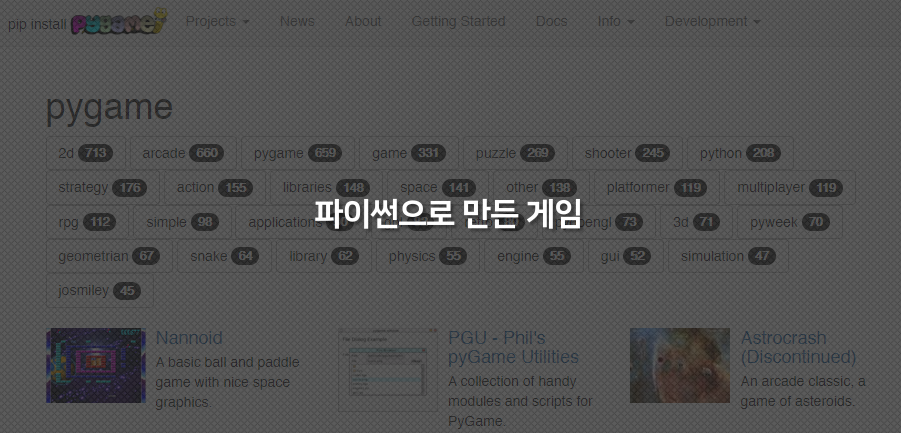Select the space tag

pos(438,188)
